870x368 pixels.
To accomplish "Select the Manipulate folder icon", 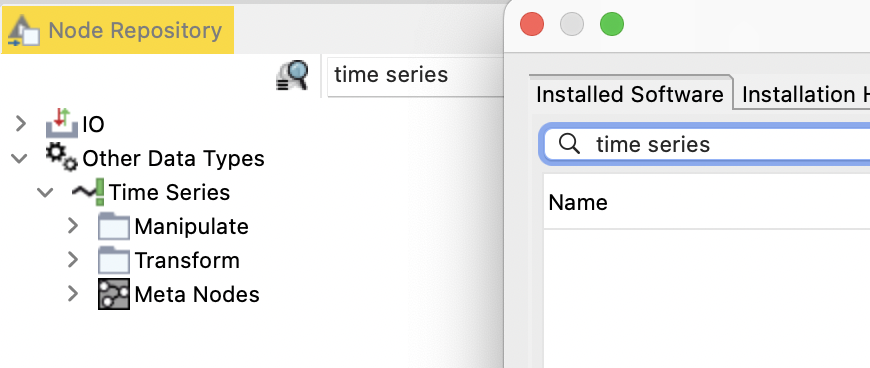I will [x=114, y=226].
